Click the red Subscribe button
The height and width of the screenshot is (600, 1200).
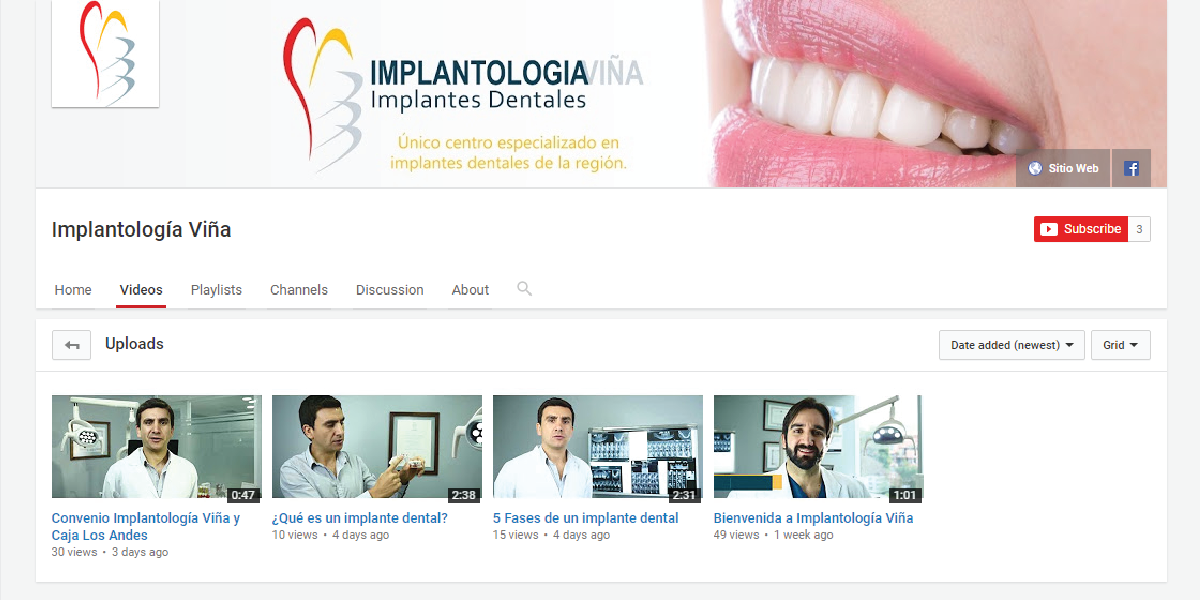point(1081,229)
